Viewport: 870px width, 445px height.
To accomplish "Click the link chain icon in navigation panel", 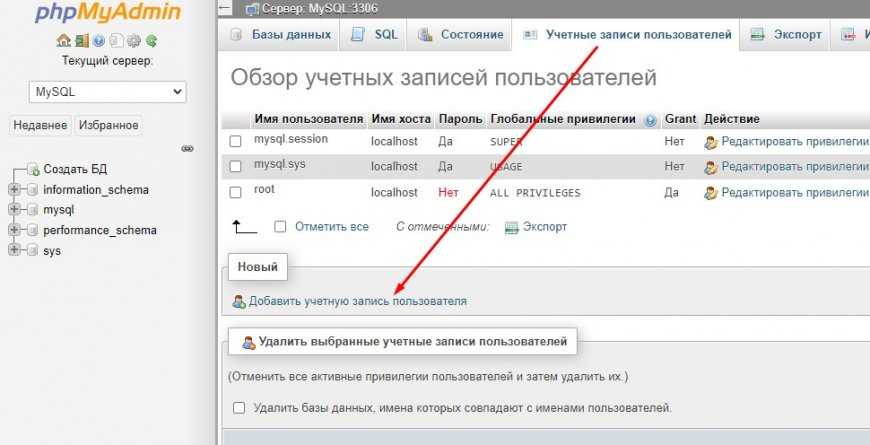I will pos(187,148).
